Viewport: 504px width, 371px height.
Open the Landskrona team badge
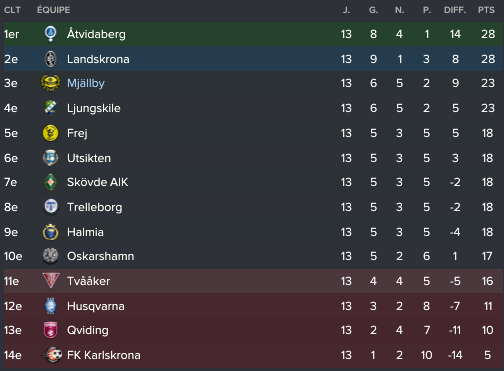pos(50,59)
